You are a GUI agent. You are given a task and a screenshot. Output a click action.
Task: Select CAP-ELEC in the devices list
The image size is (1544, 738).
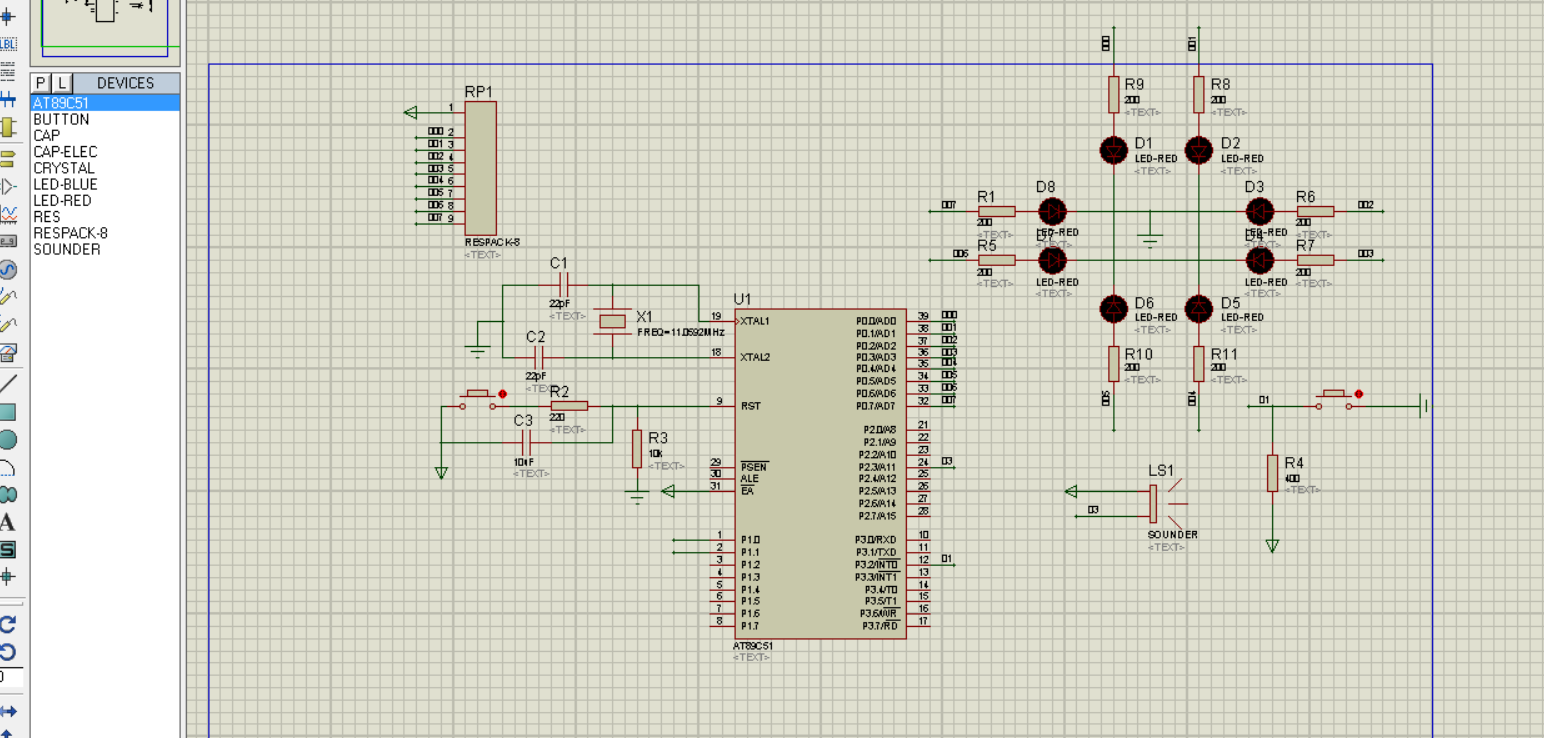(106, 152)
